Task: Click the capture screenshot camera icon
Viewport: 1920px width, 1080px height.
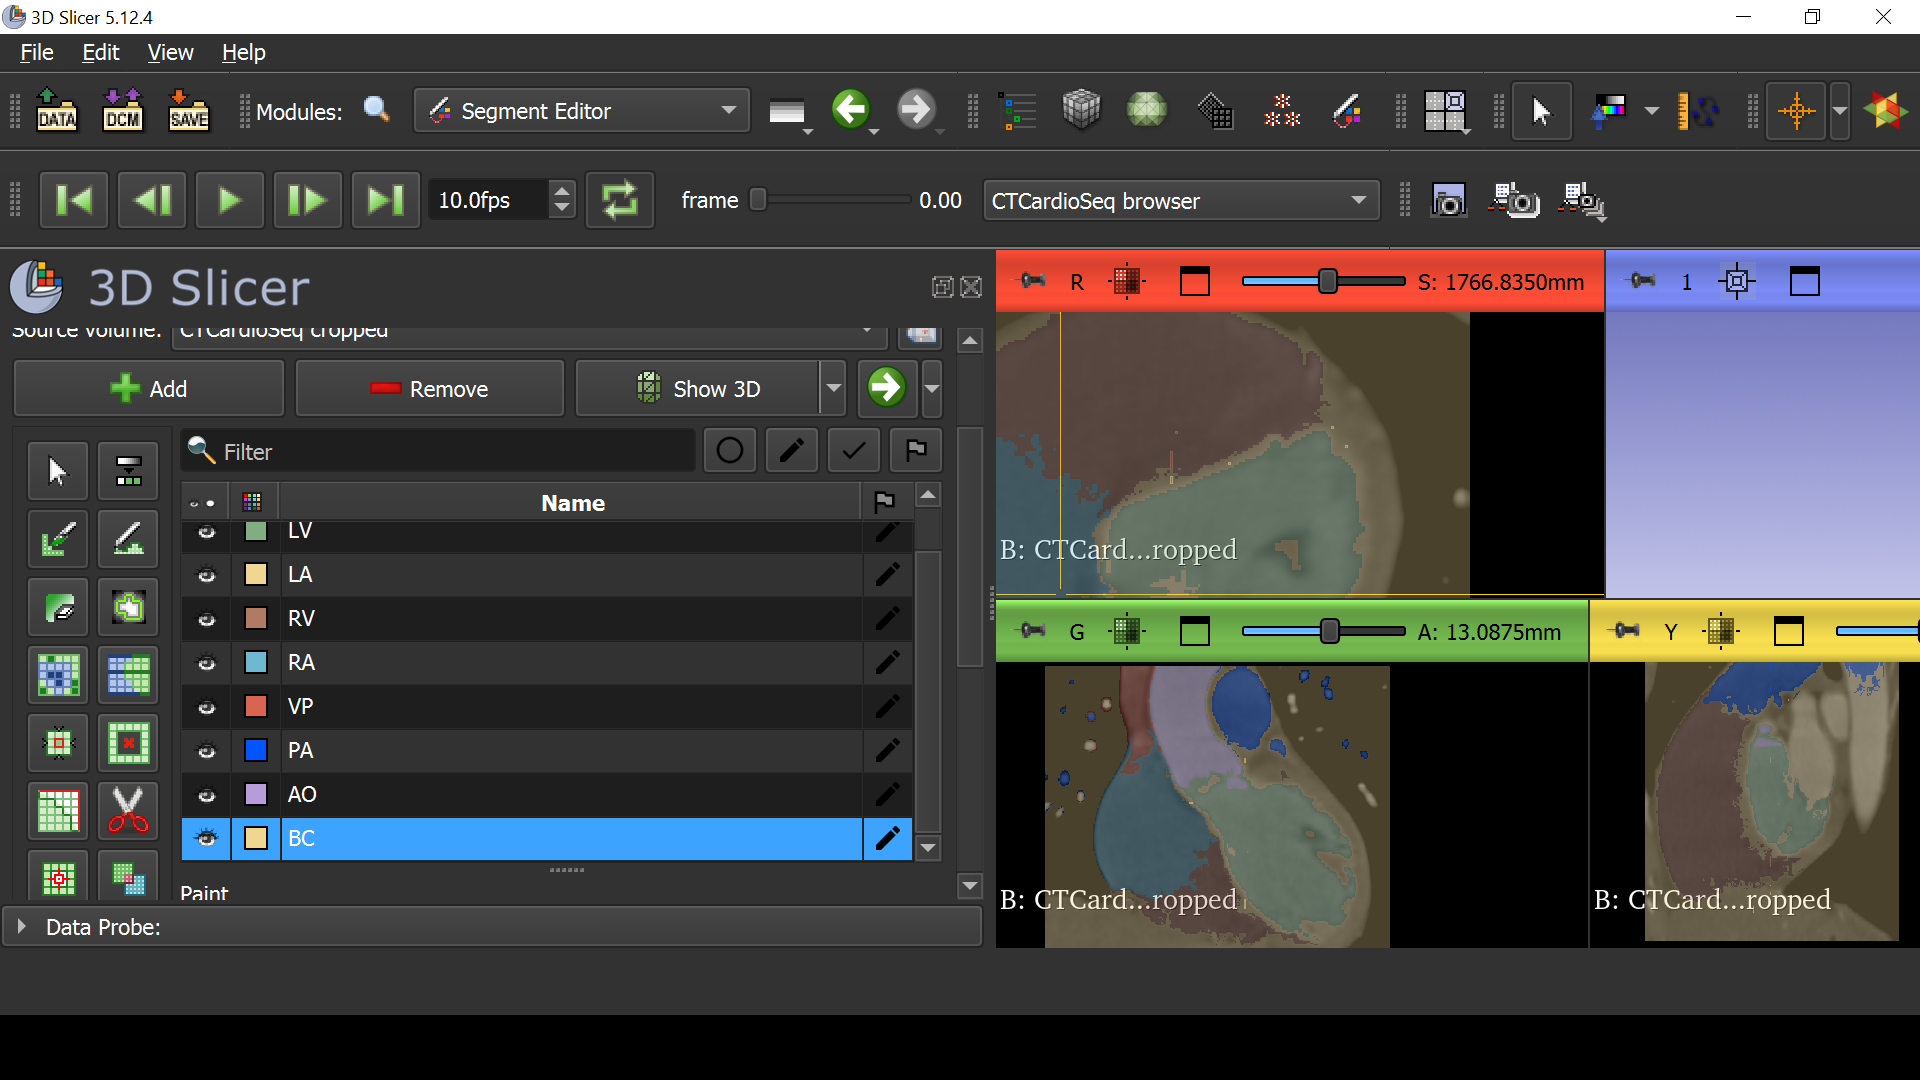Action: (1448, 200)
